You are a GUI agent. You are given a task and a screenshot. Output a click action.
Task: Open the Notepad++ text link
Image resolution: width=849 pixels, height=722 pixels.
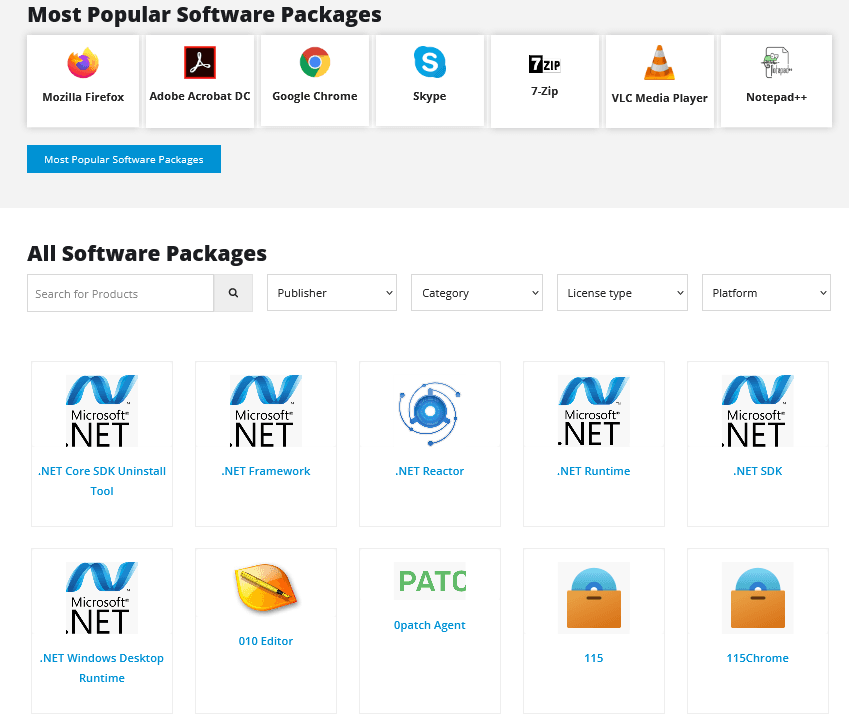click(776, 97)
